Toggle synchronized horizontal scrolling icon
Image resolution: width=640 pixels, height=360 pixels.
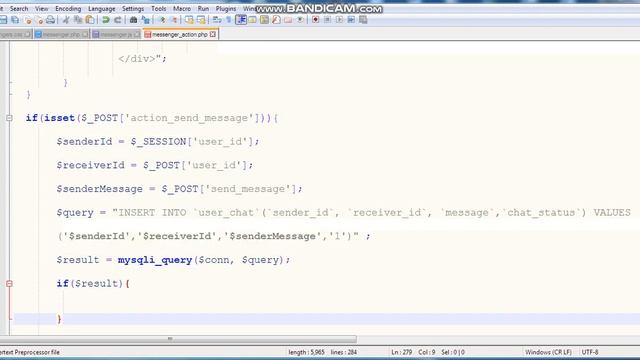(x=201, y=20)
